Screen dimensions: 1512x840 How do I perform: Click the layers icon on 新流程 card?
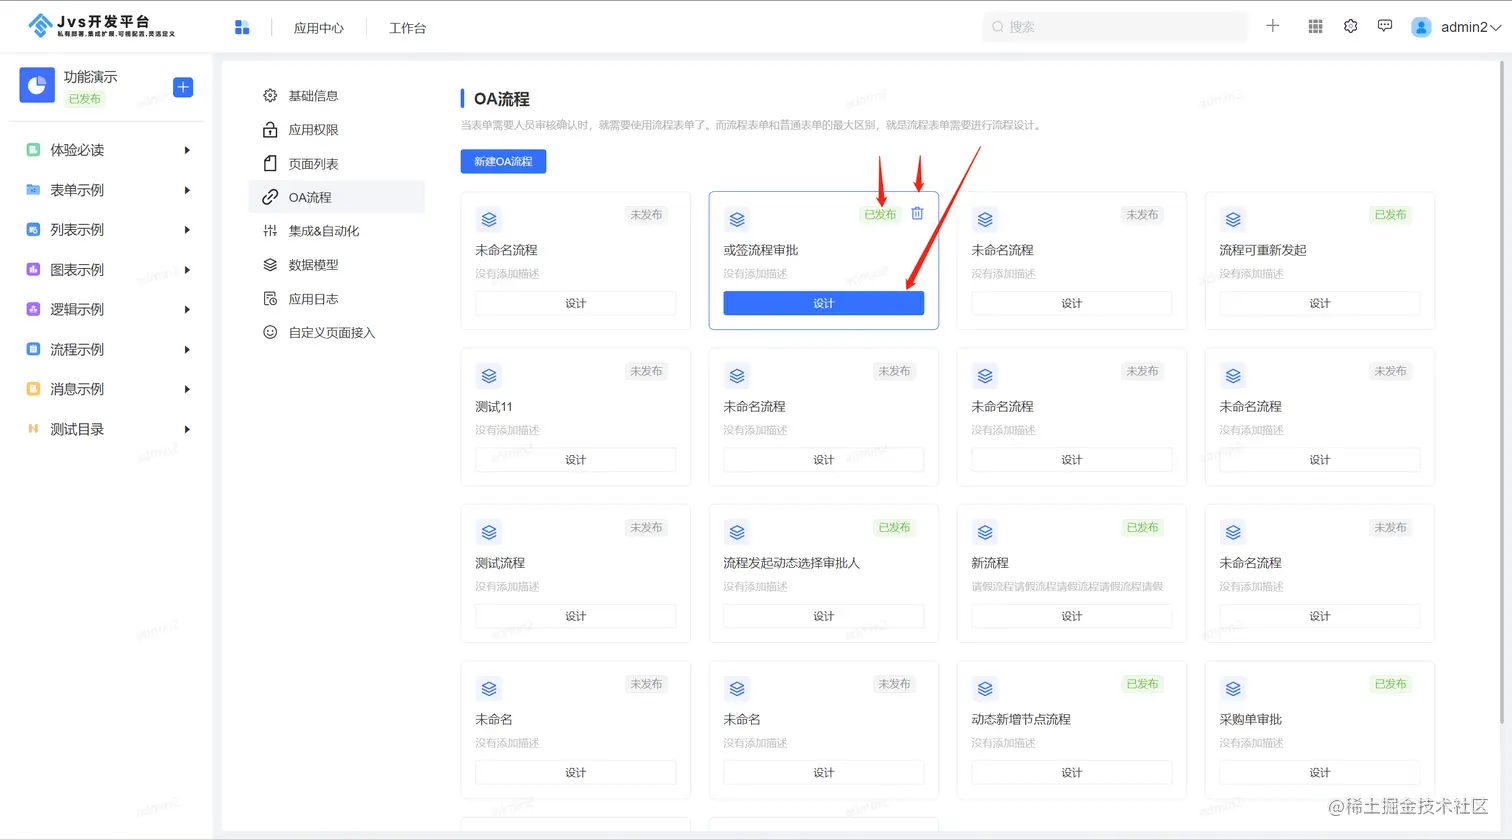click(x=985, y=533)
